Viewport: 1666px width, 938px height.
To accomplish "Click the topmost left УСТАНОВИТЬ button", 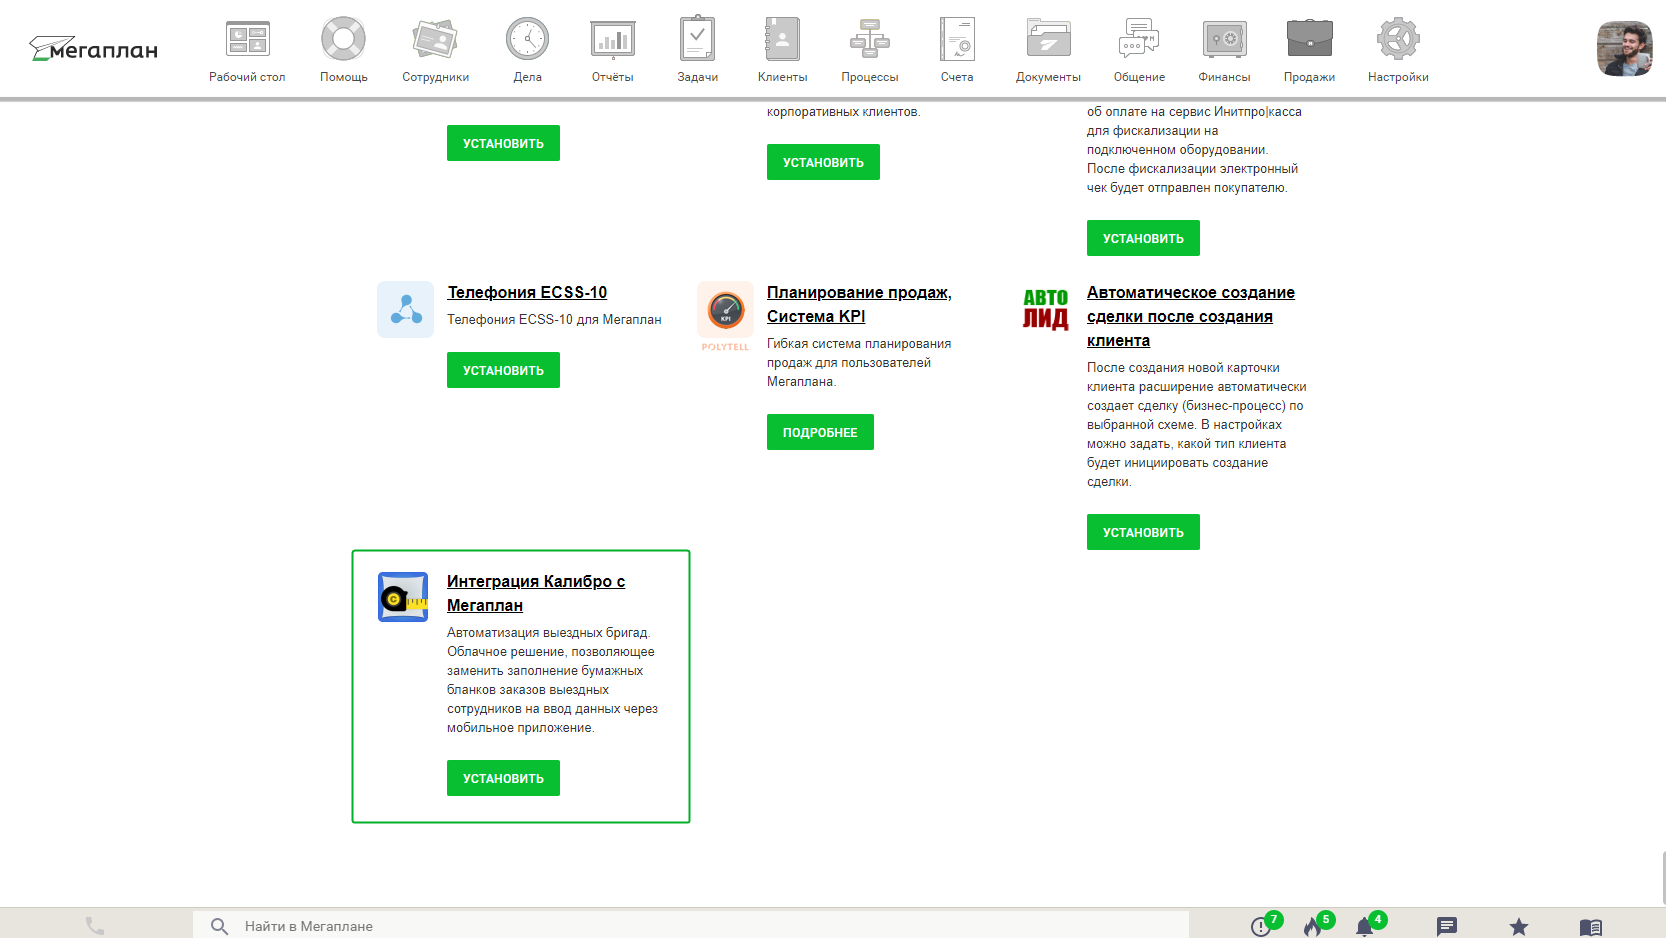I will click(503, 143).
